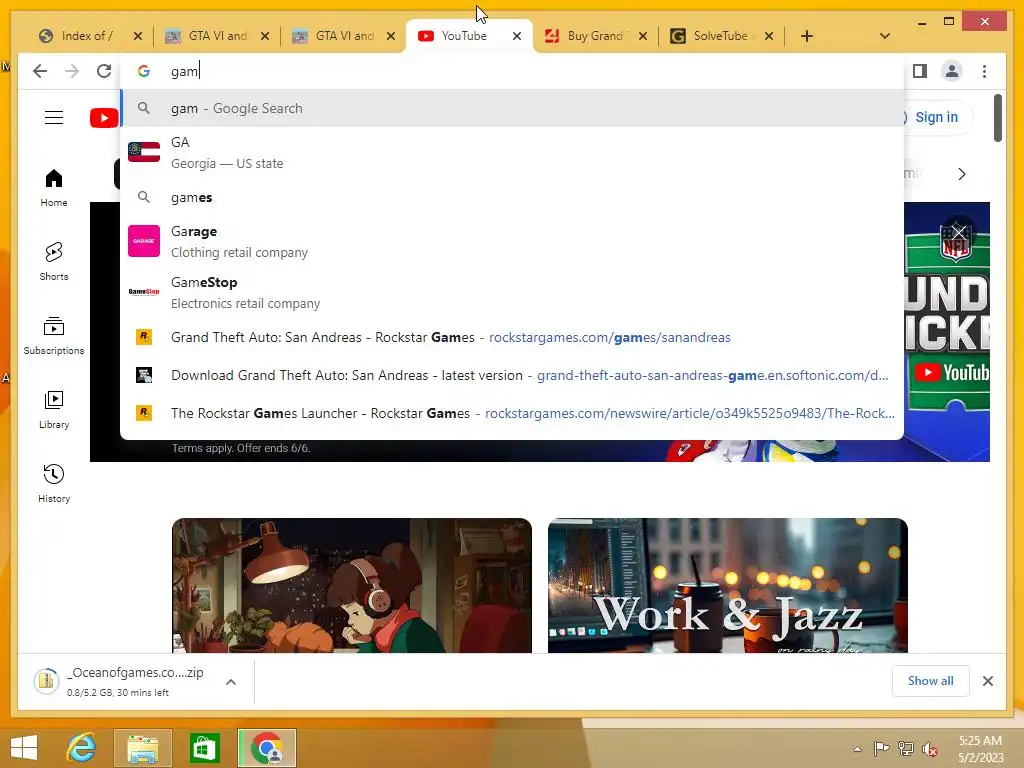Open Shorts in YouTube sidebar
This screenshot has width=1024, height=768.
click(54, 262)
